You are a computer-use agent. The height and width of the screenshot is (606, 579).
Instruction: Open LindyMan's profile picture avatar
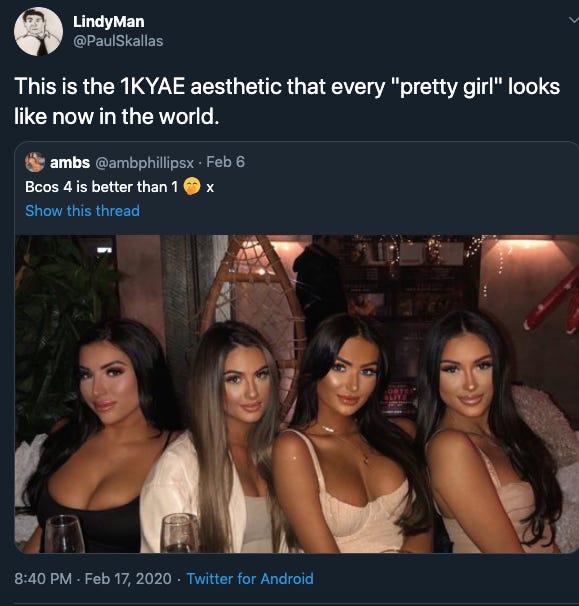(38, 31)
